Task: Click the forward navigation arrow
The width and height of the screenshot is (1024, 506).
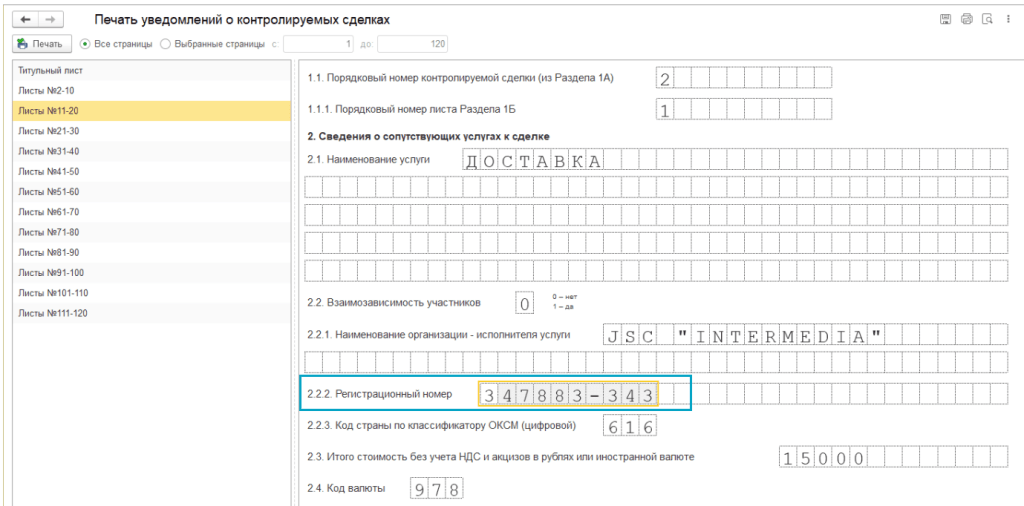Action: pos(48,19)
